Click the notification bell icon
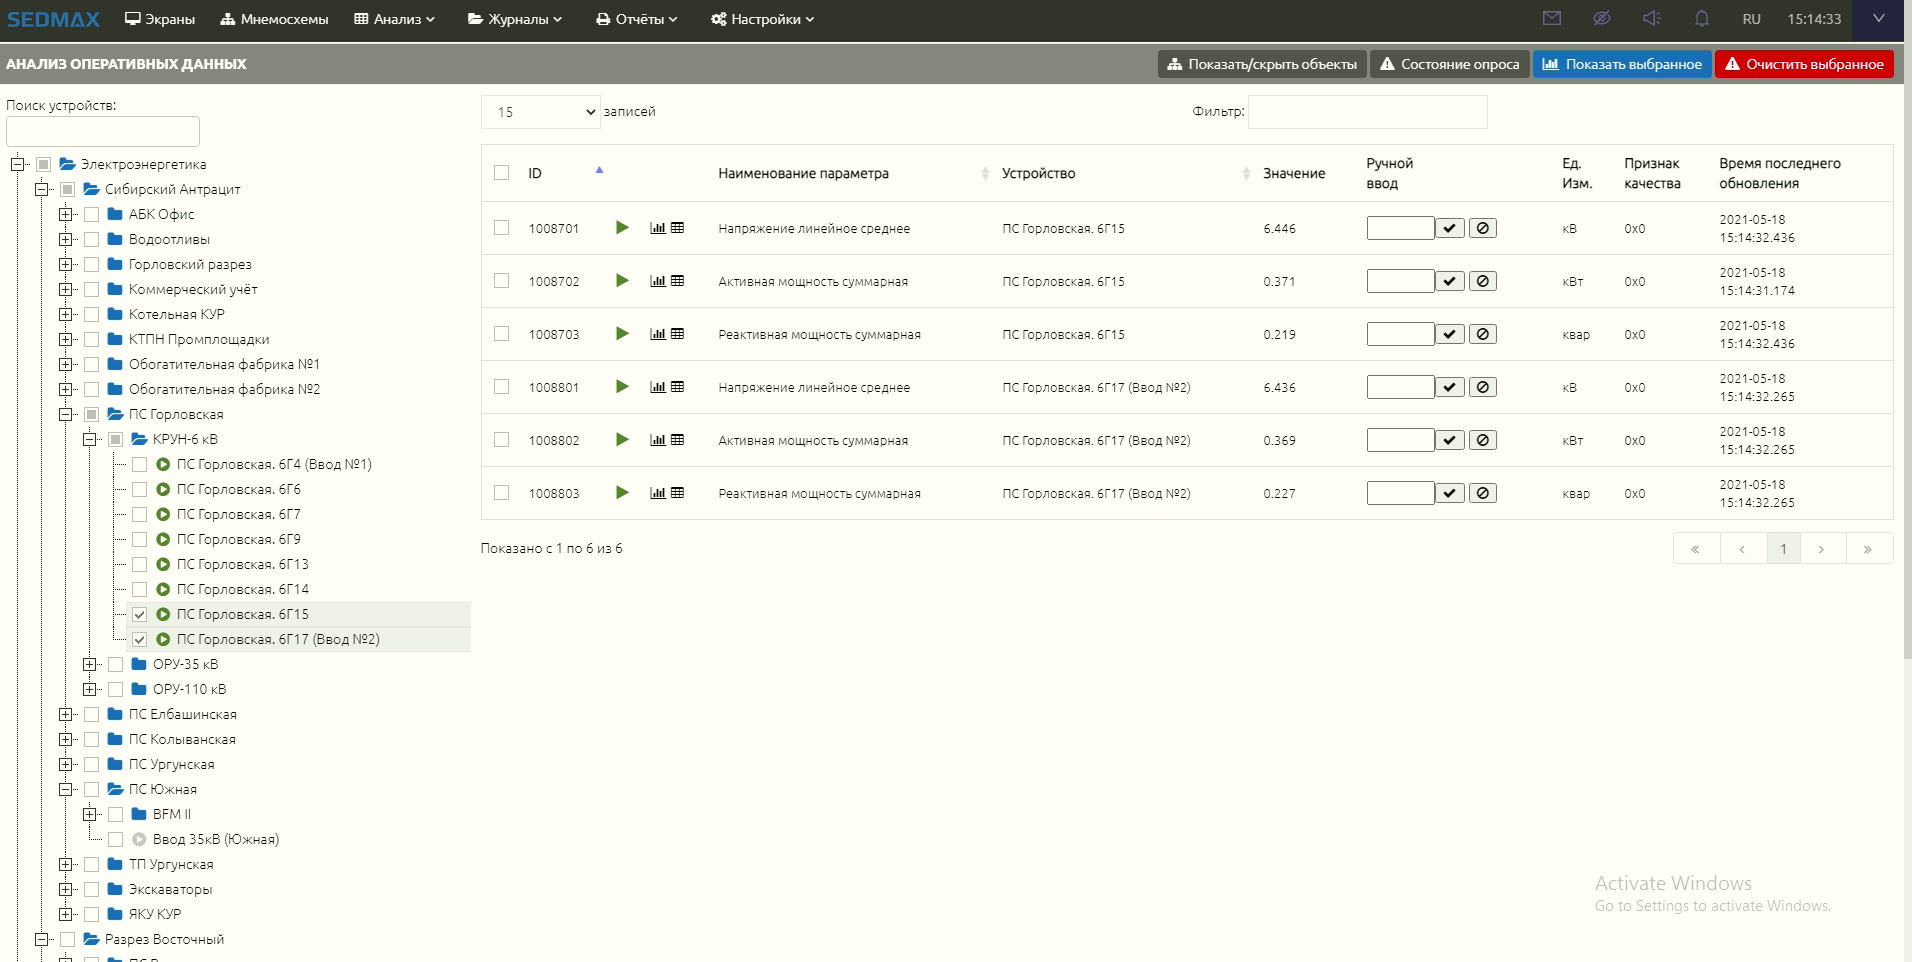 tap(1701, 19)
